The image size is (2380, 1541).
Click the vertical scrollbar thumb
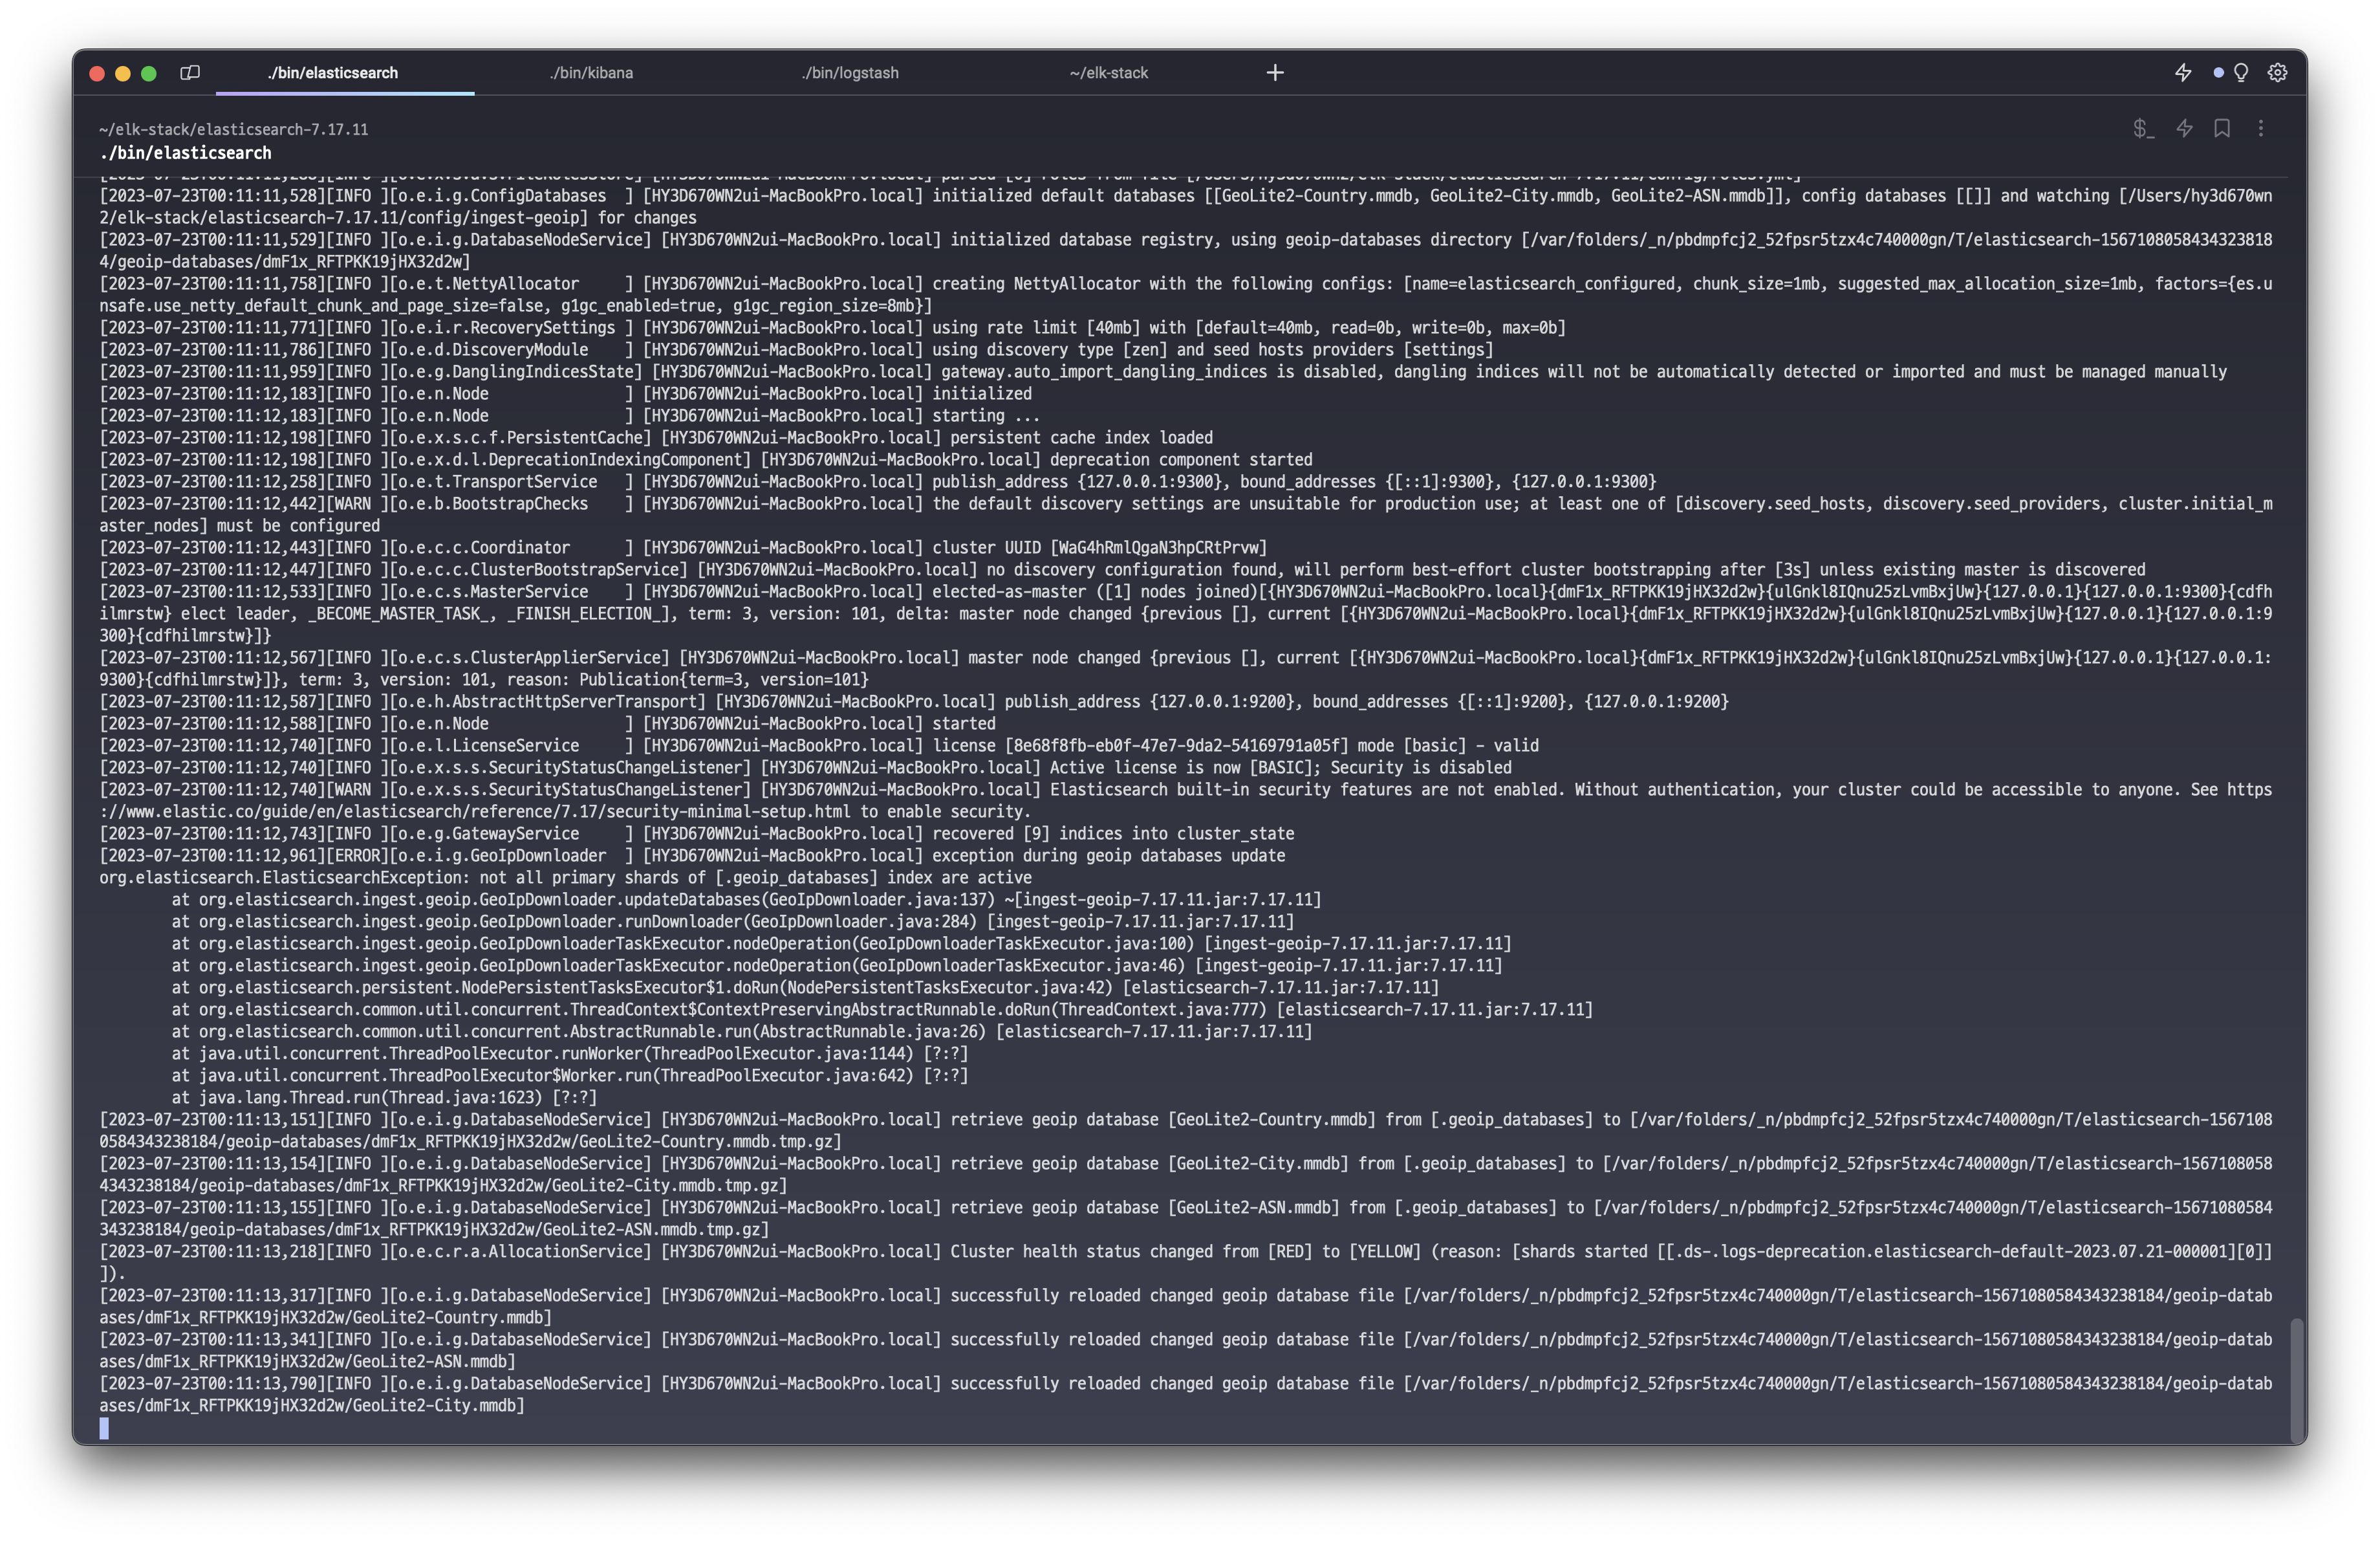coord(2297,1378)
